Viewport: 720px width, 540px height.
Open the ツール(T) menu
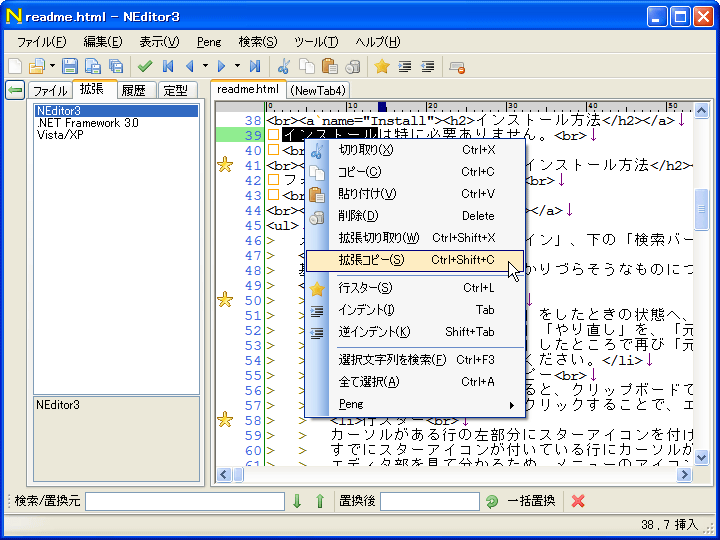coord(316,42)
